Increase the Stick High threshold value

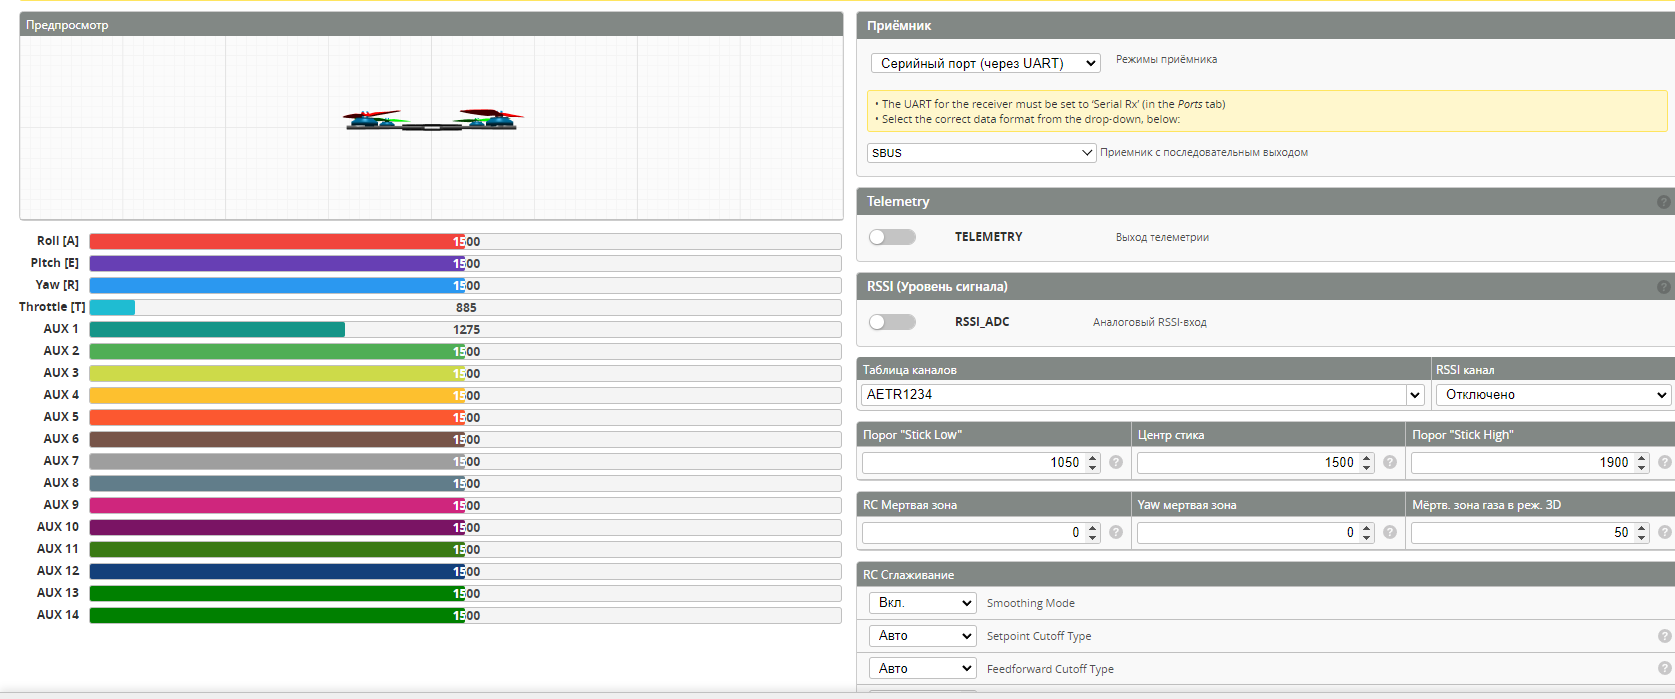[1642, 458]
